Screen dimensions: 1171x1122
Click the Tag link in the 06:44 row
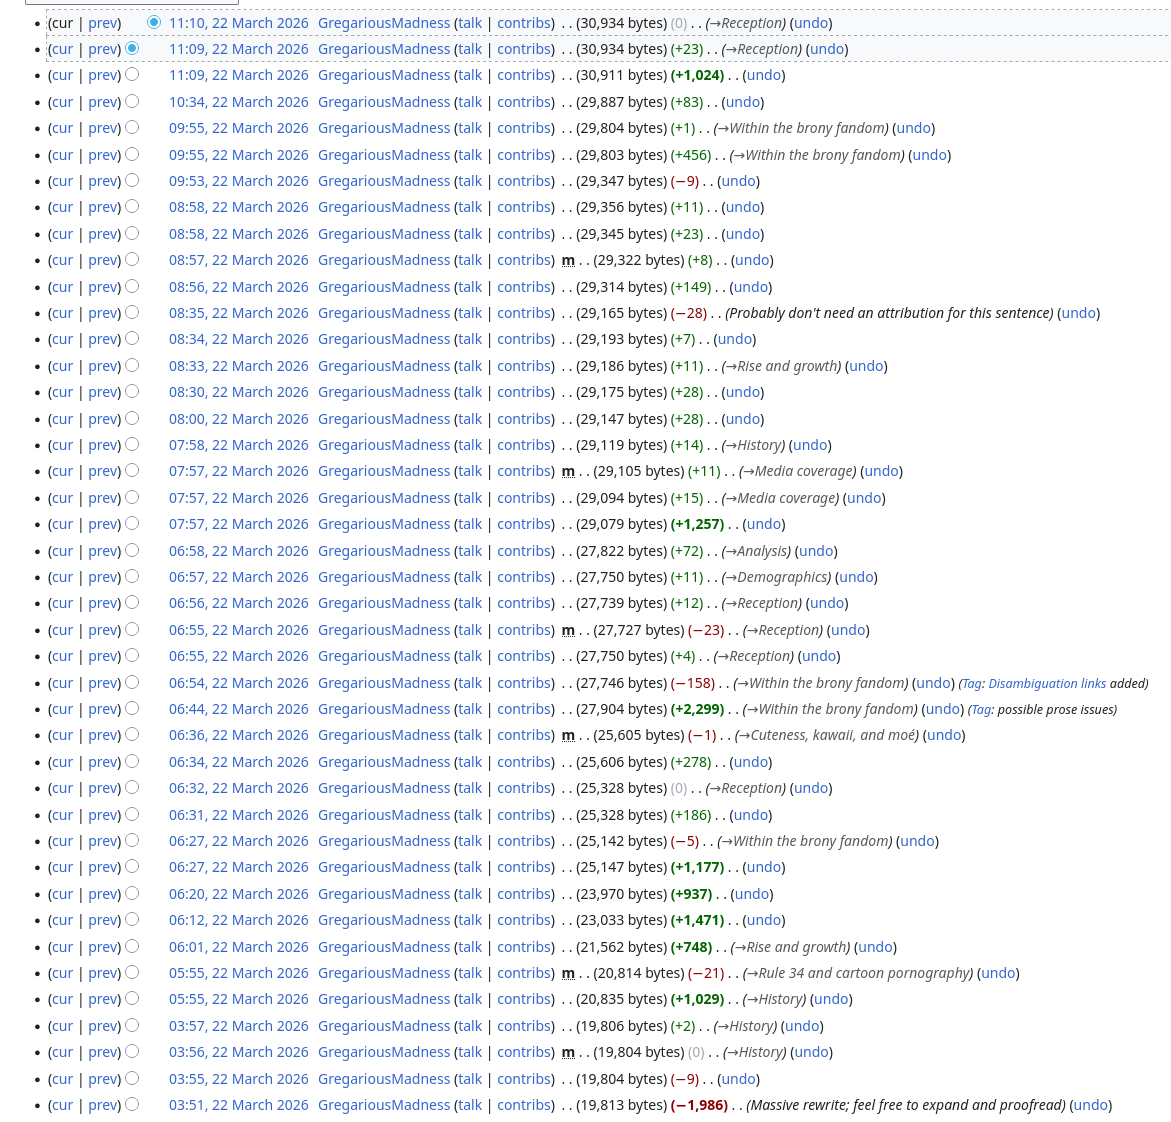pyautogui.click(x=981, y=710)
